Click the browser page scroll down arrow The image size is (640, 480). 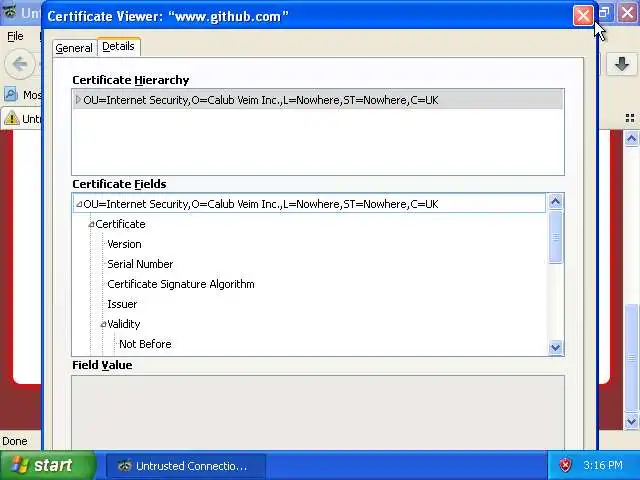point(631,421)
